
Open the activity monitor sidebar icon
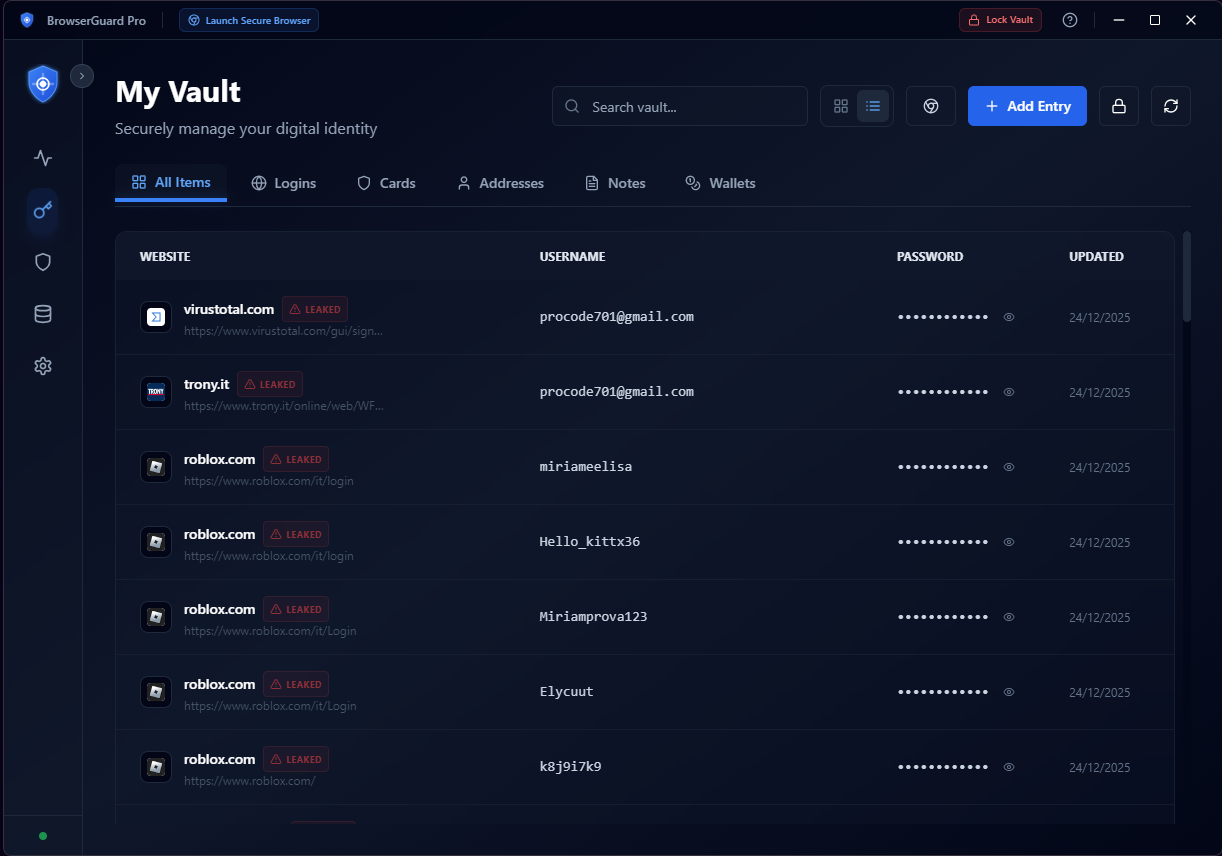click(42, 158)
